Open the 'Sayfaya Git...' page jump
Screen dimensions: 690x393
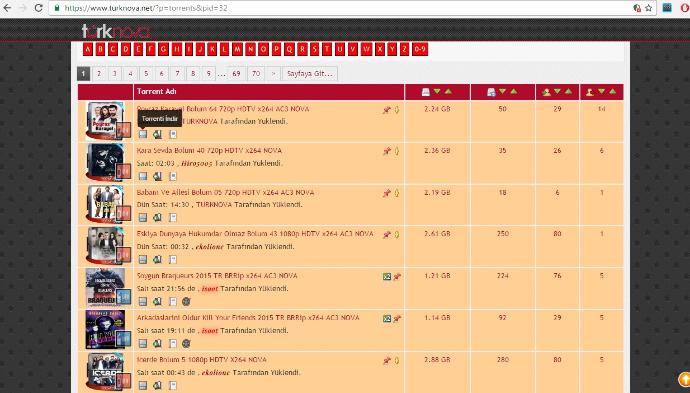click(310, 73)
